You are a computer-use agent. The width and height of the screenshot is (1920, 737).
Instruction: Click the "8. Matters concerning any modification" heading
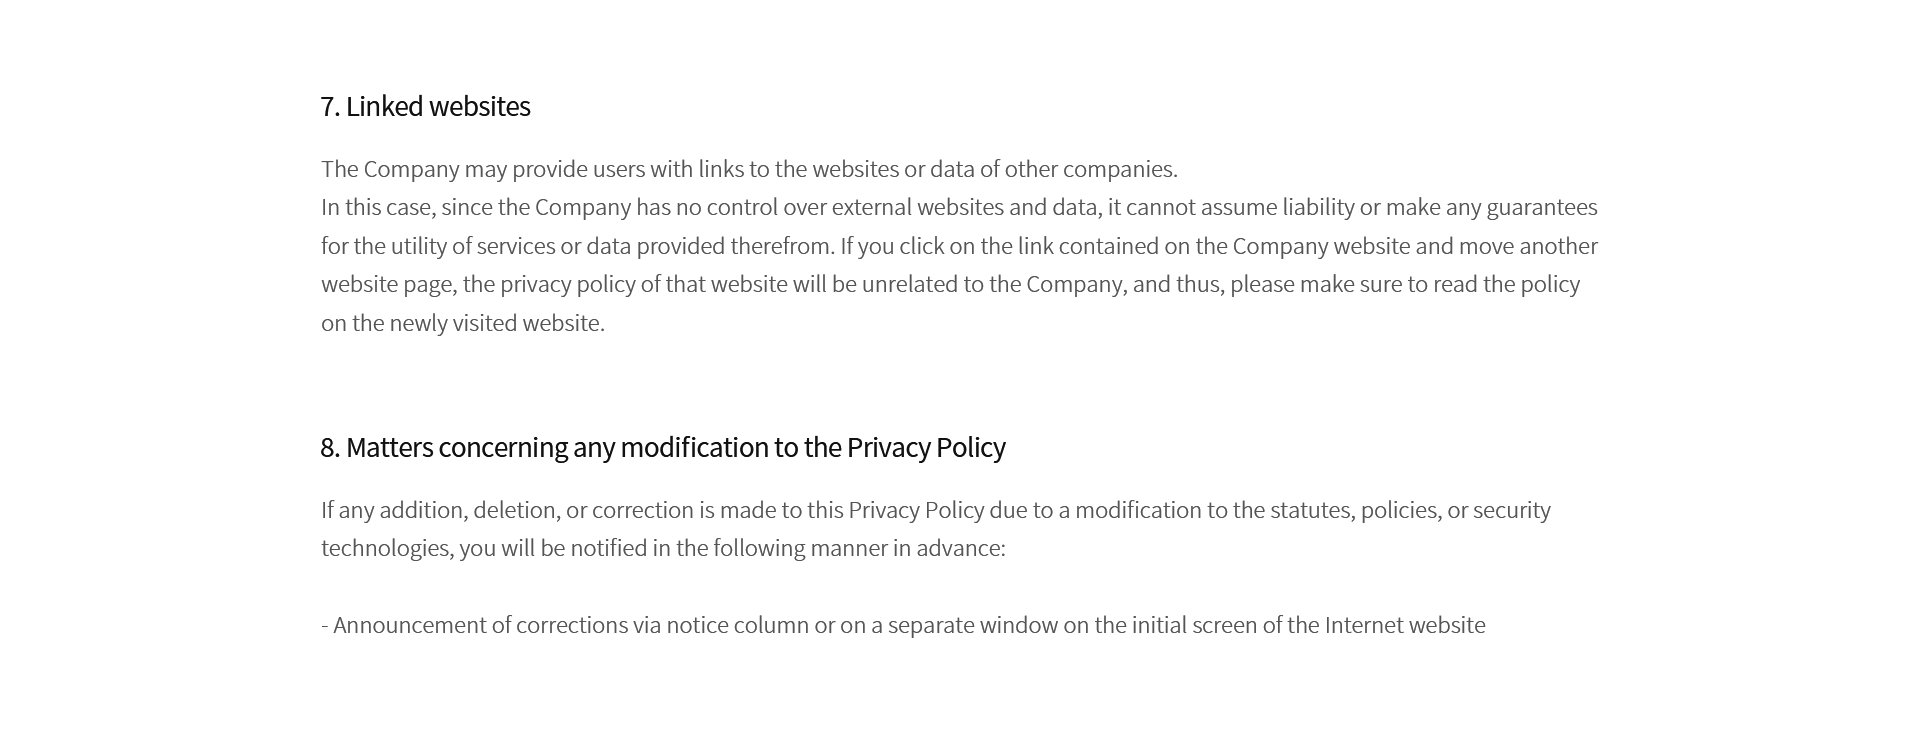662,447
